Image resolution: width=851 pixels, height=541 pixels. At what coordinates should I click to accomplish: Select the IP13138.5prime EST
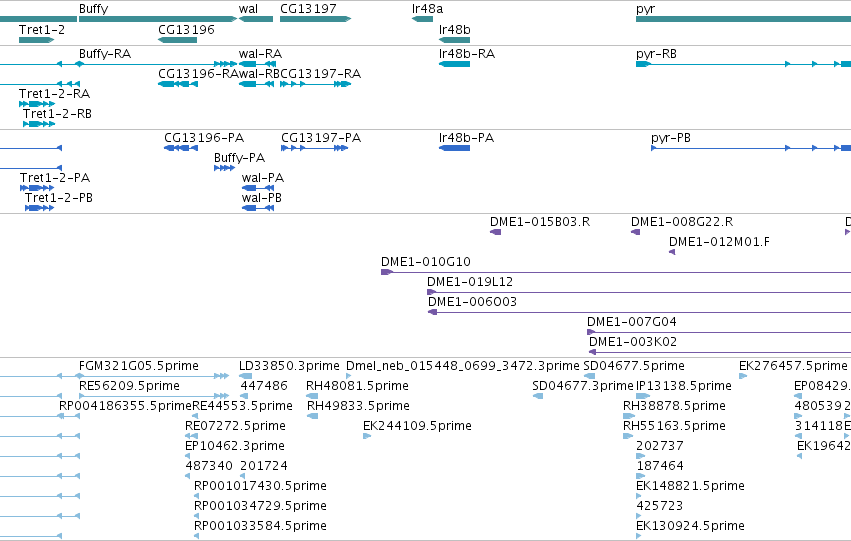point(643,396)
